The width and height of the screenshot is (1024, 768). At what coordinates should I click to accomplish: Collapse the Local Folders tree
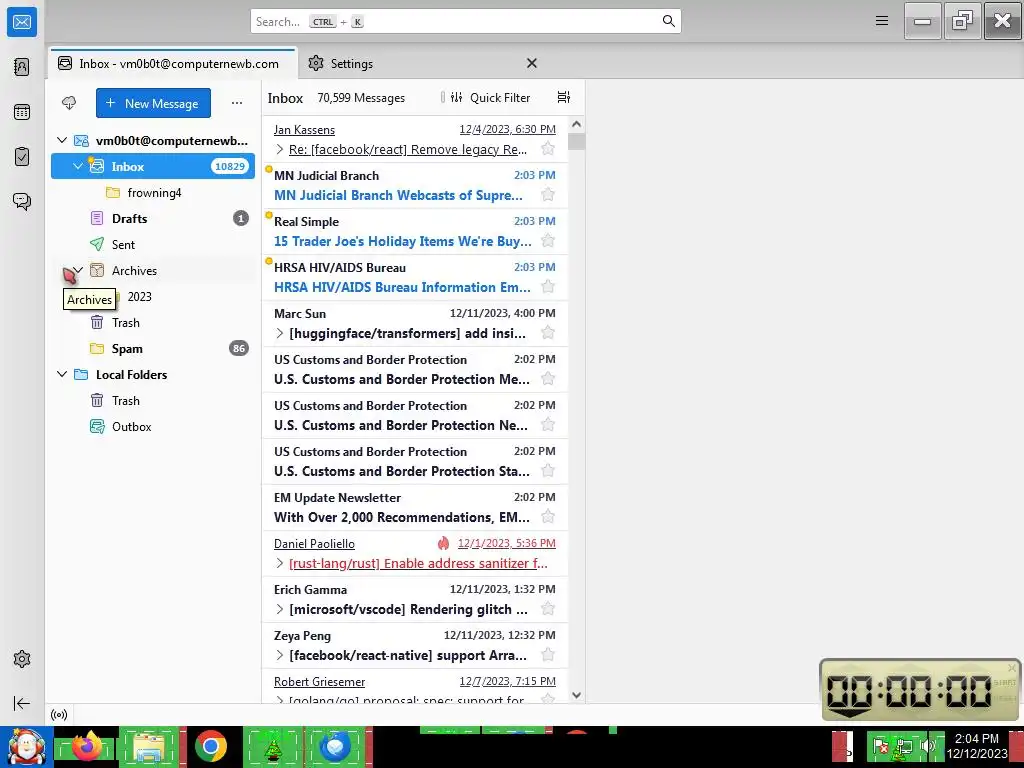click(x=62, y=374)
